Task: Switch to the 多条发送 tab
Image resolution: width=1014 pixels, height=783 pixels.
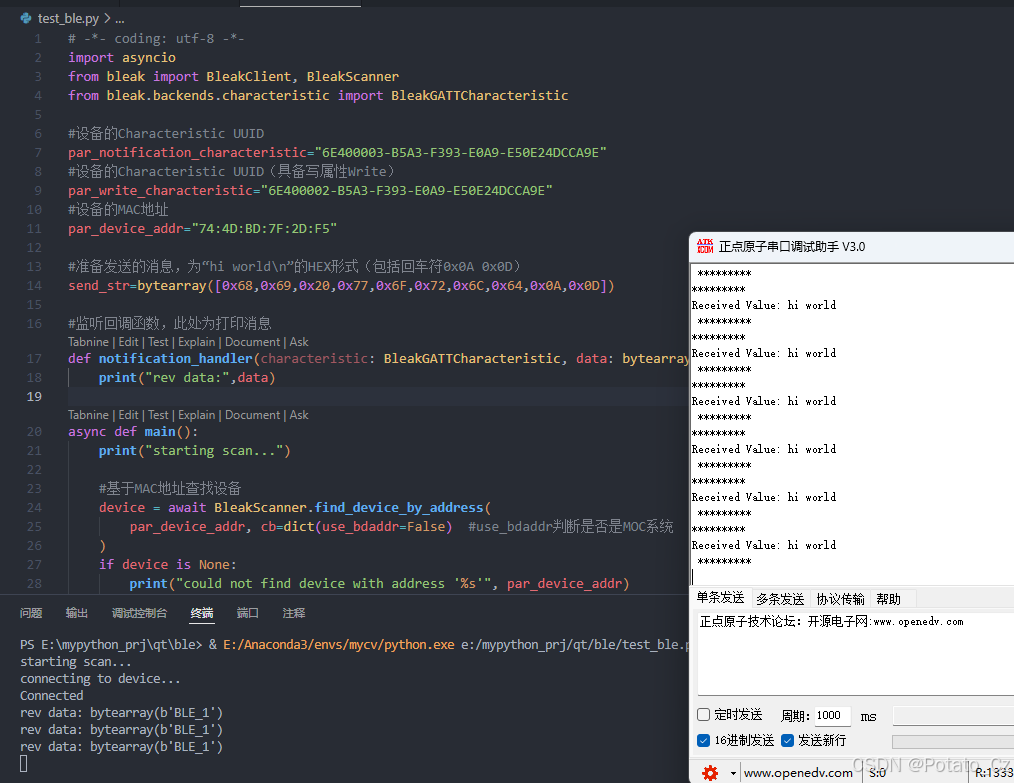Action: pos(780,598)
